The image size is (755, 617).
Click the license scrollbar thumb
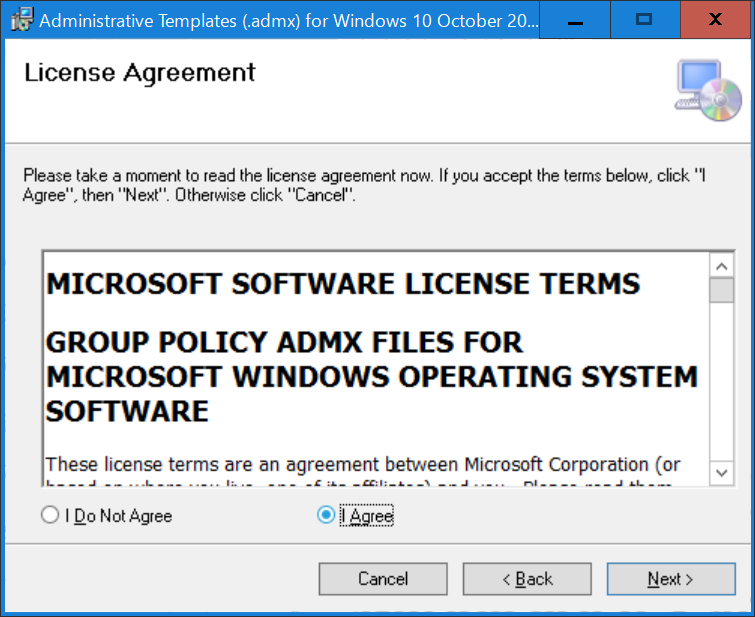click(x=722, y=291)
